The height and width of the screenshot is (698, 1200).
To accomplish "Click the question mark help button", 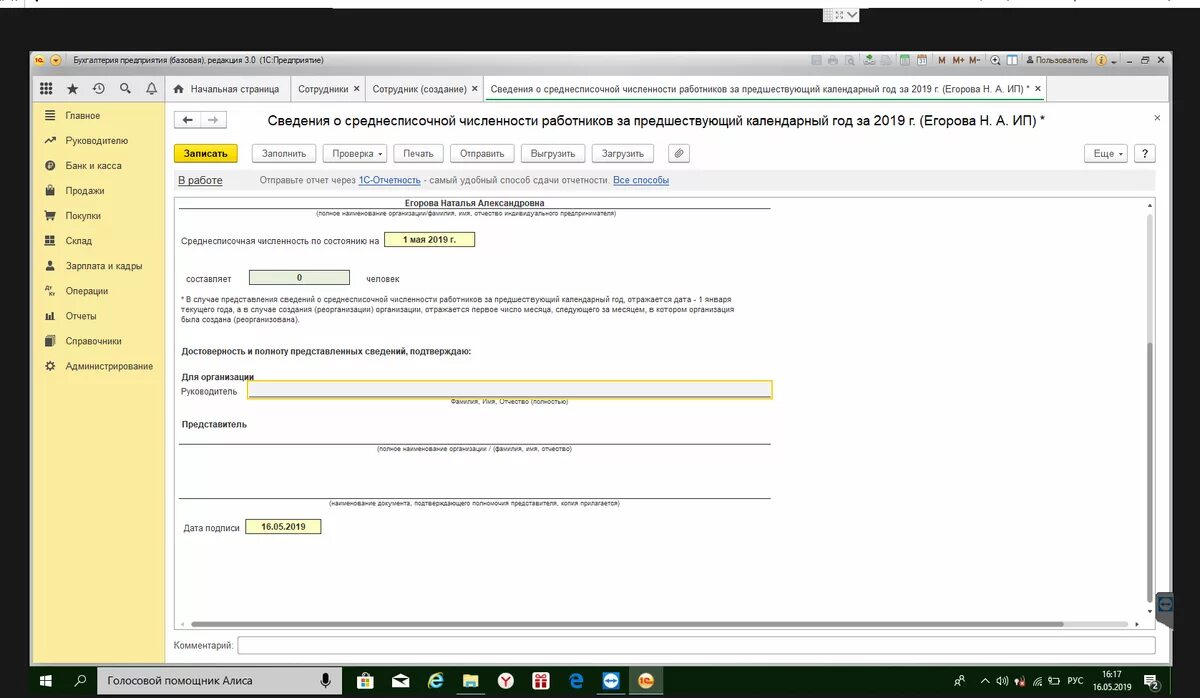I will pos(1145,154).
